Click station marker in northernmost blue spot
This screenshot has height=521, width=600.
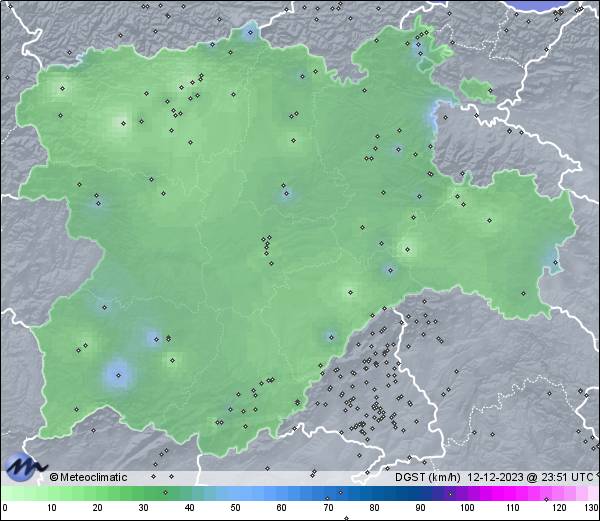click(x=251, y=33)
